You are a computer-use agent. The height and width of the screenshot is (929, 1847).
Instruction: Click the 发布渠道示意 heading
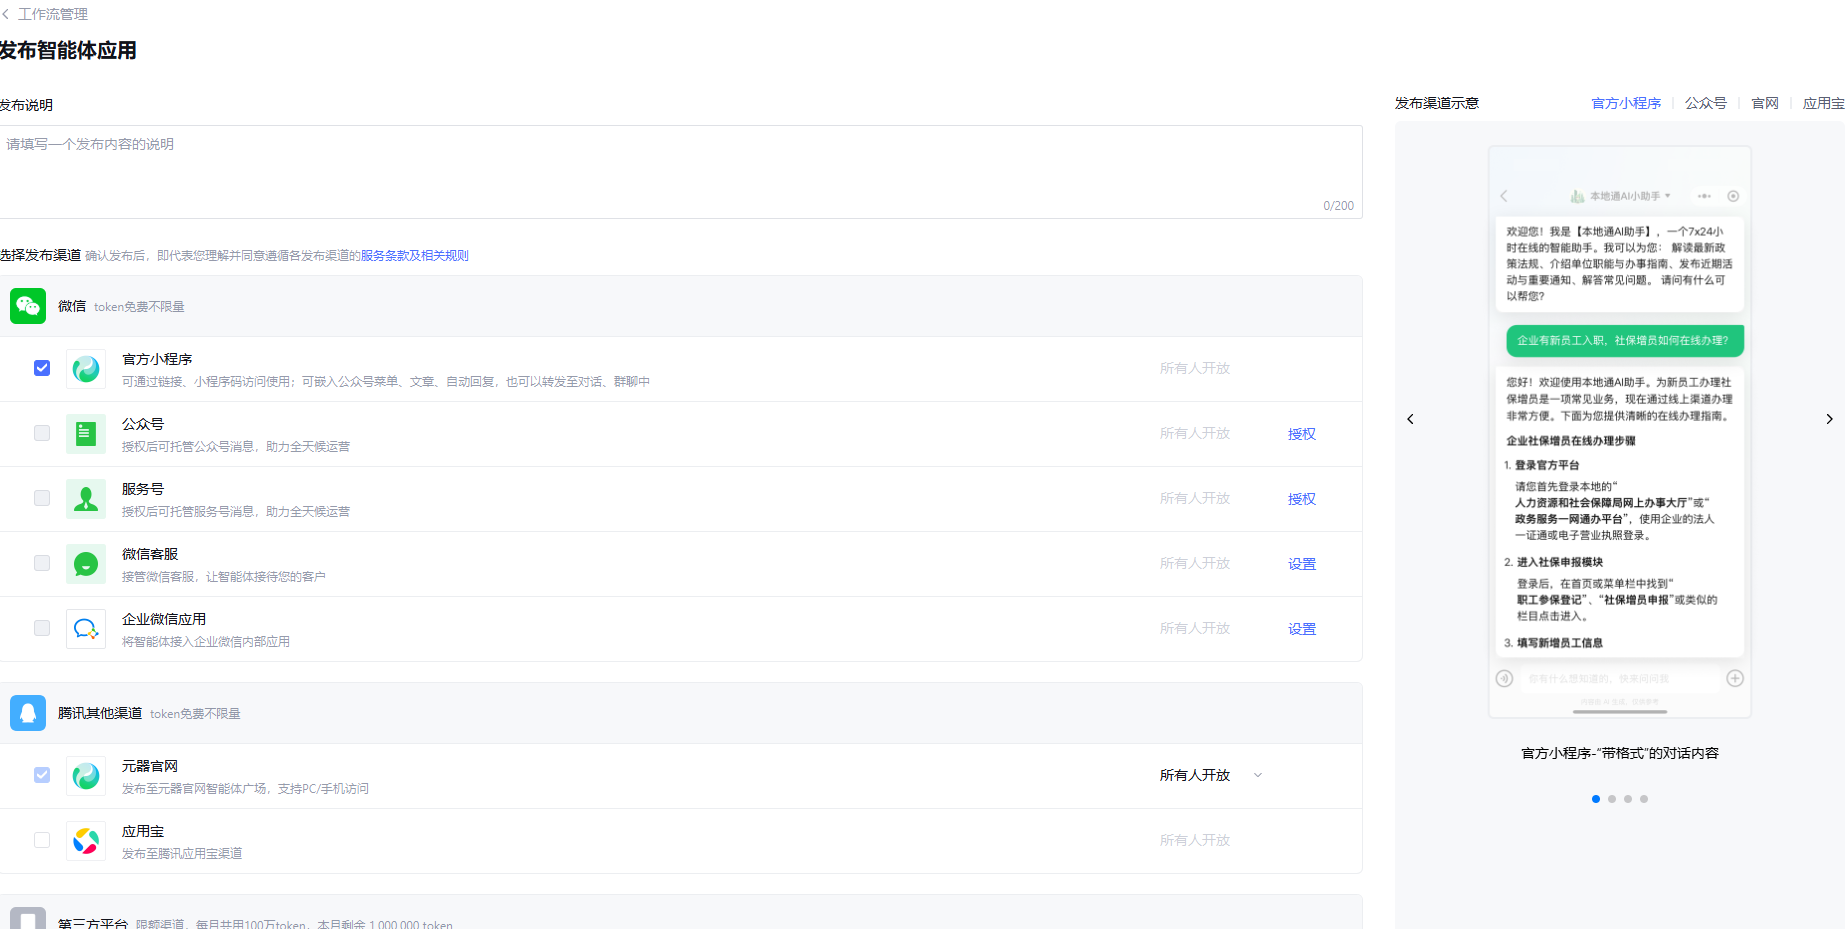[x=1437, y=103]
